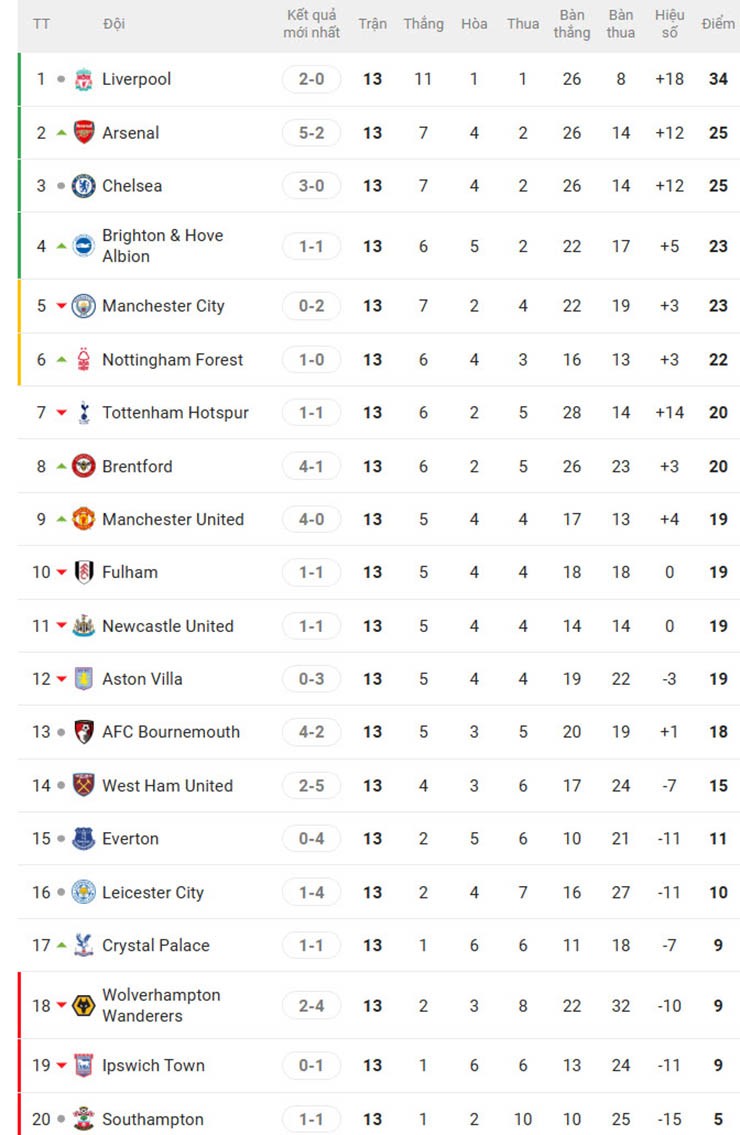This screenshot has width=740, height=1135.
Task: Click the Kết quả mới nhất header
Action: pos(311,23)
